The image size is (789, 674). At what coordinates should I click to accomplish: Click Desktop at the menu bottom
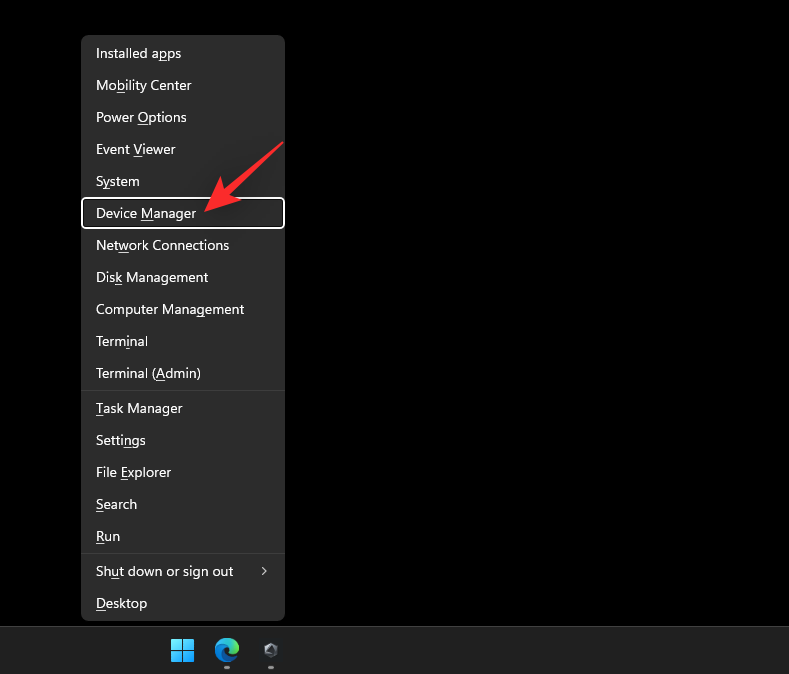click(122, 603)
